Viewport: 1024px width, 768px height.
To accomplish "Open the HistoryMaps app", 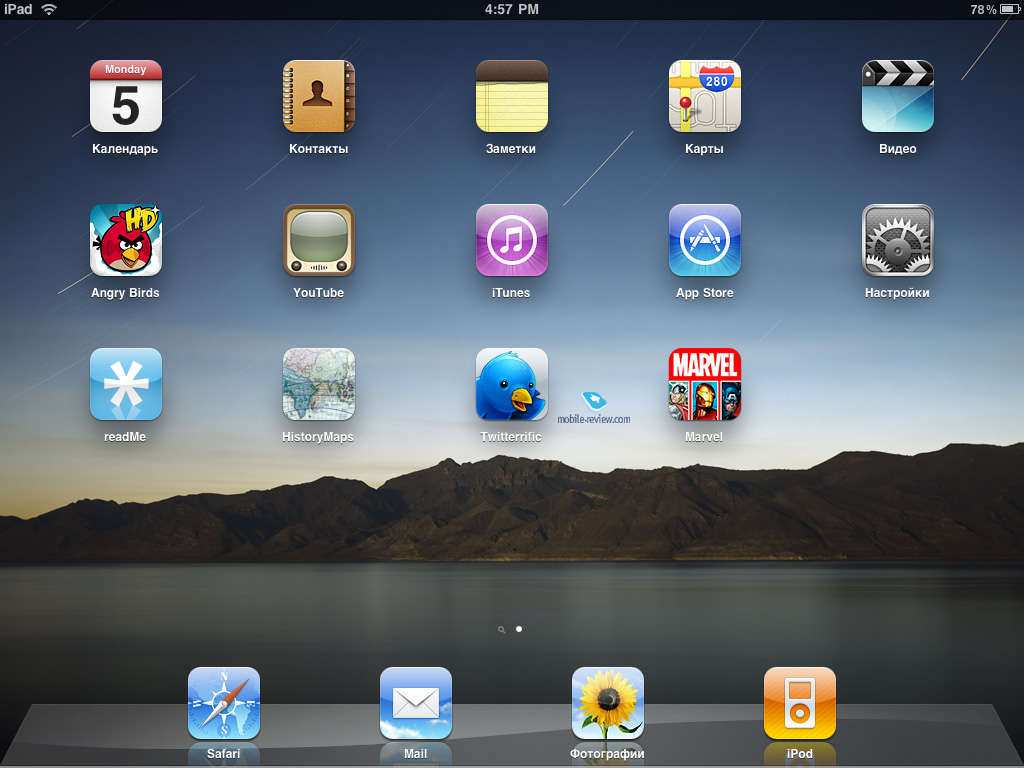I will (319, 384).
